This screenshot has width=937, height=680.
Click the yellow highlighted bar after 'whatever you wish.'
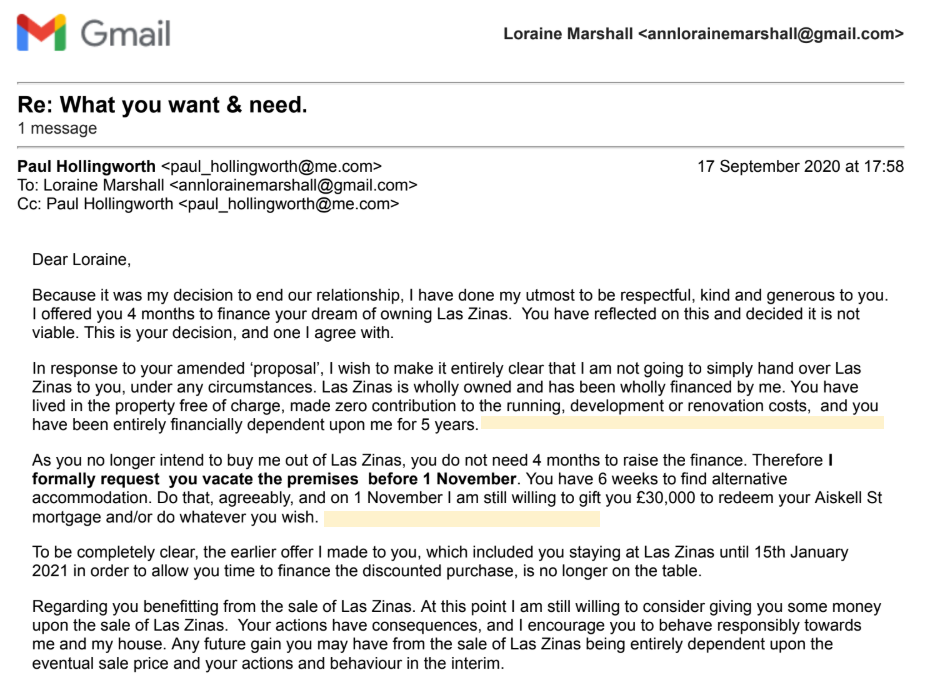[x=461, y=518]
